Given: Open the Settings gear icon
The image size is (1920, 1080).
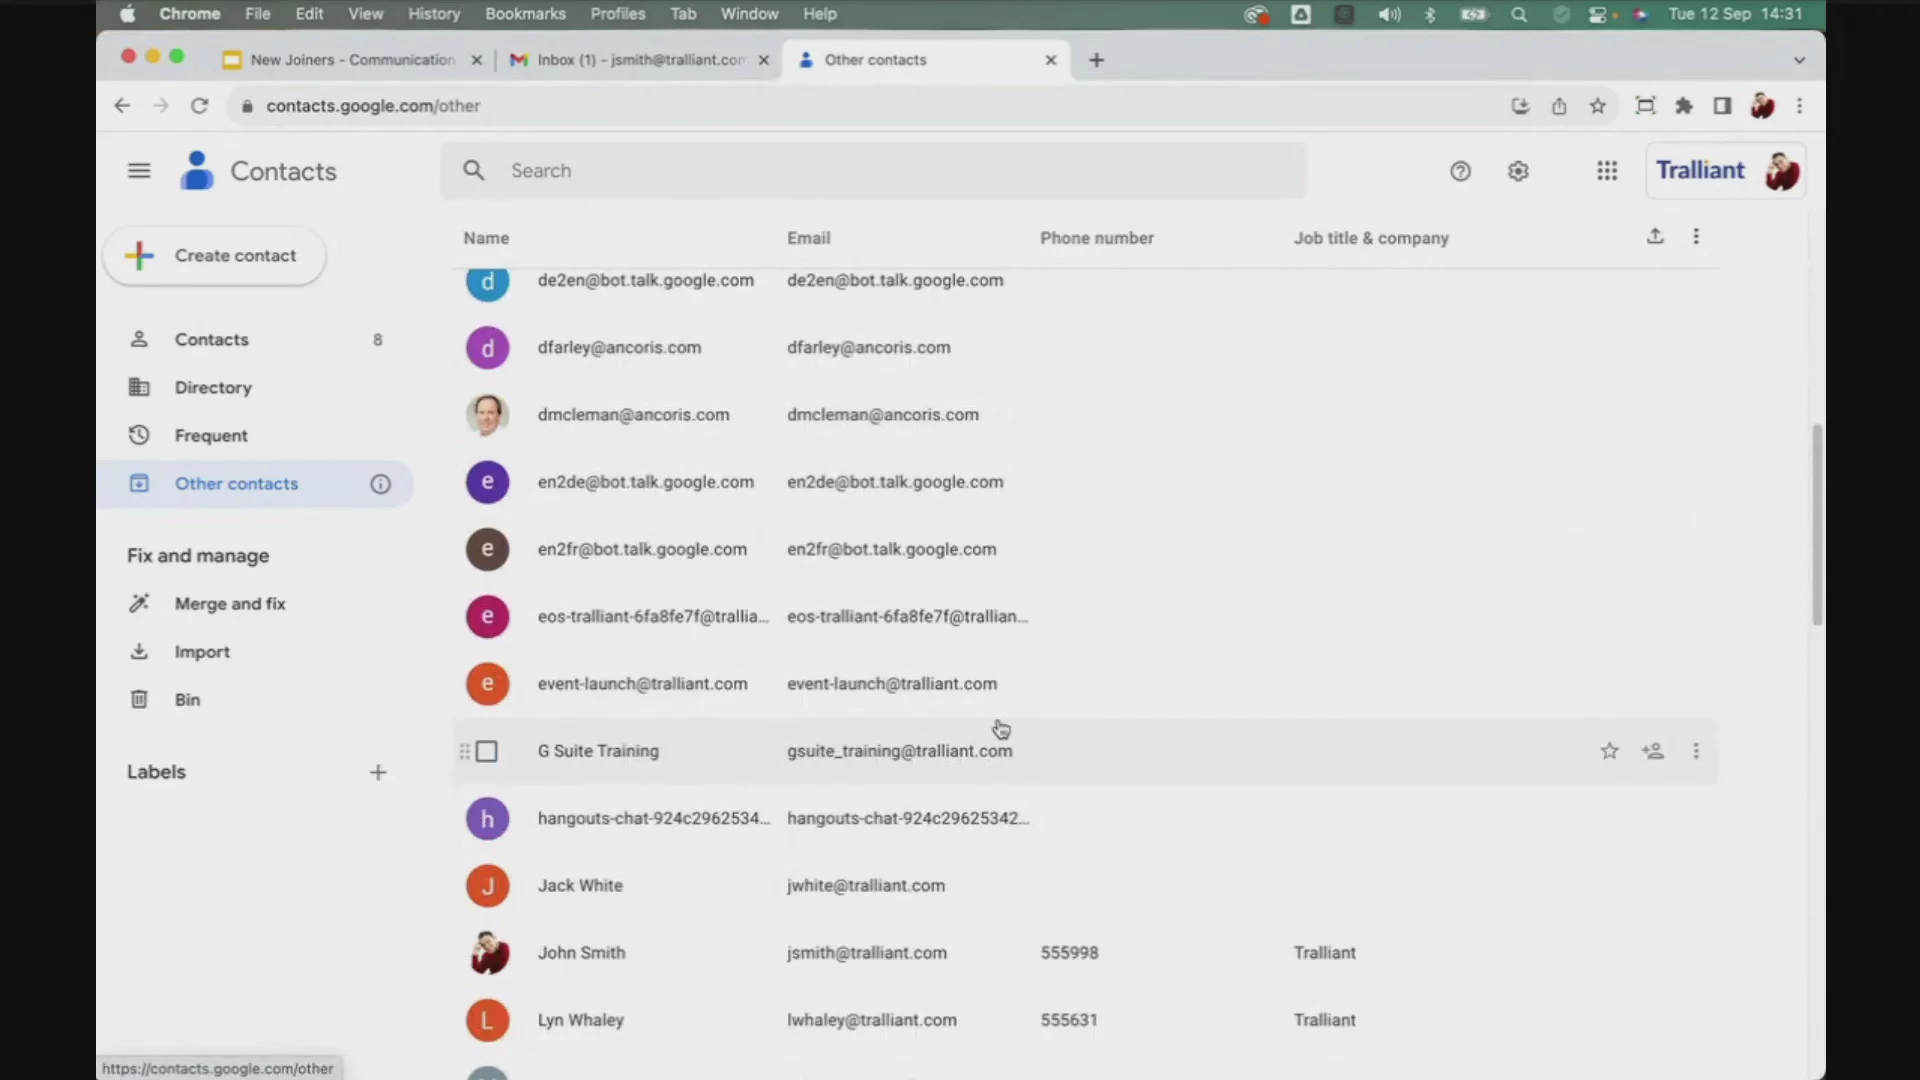Looking at the screenshot, I should (1518, 171).
